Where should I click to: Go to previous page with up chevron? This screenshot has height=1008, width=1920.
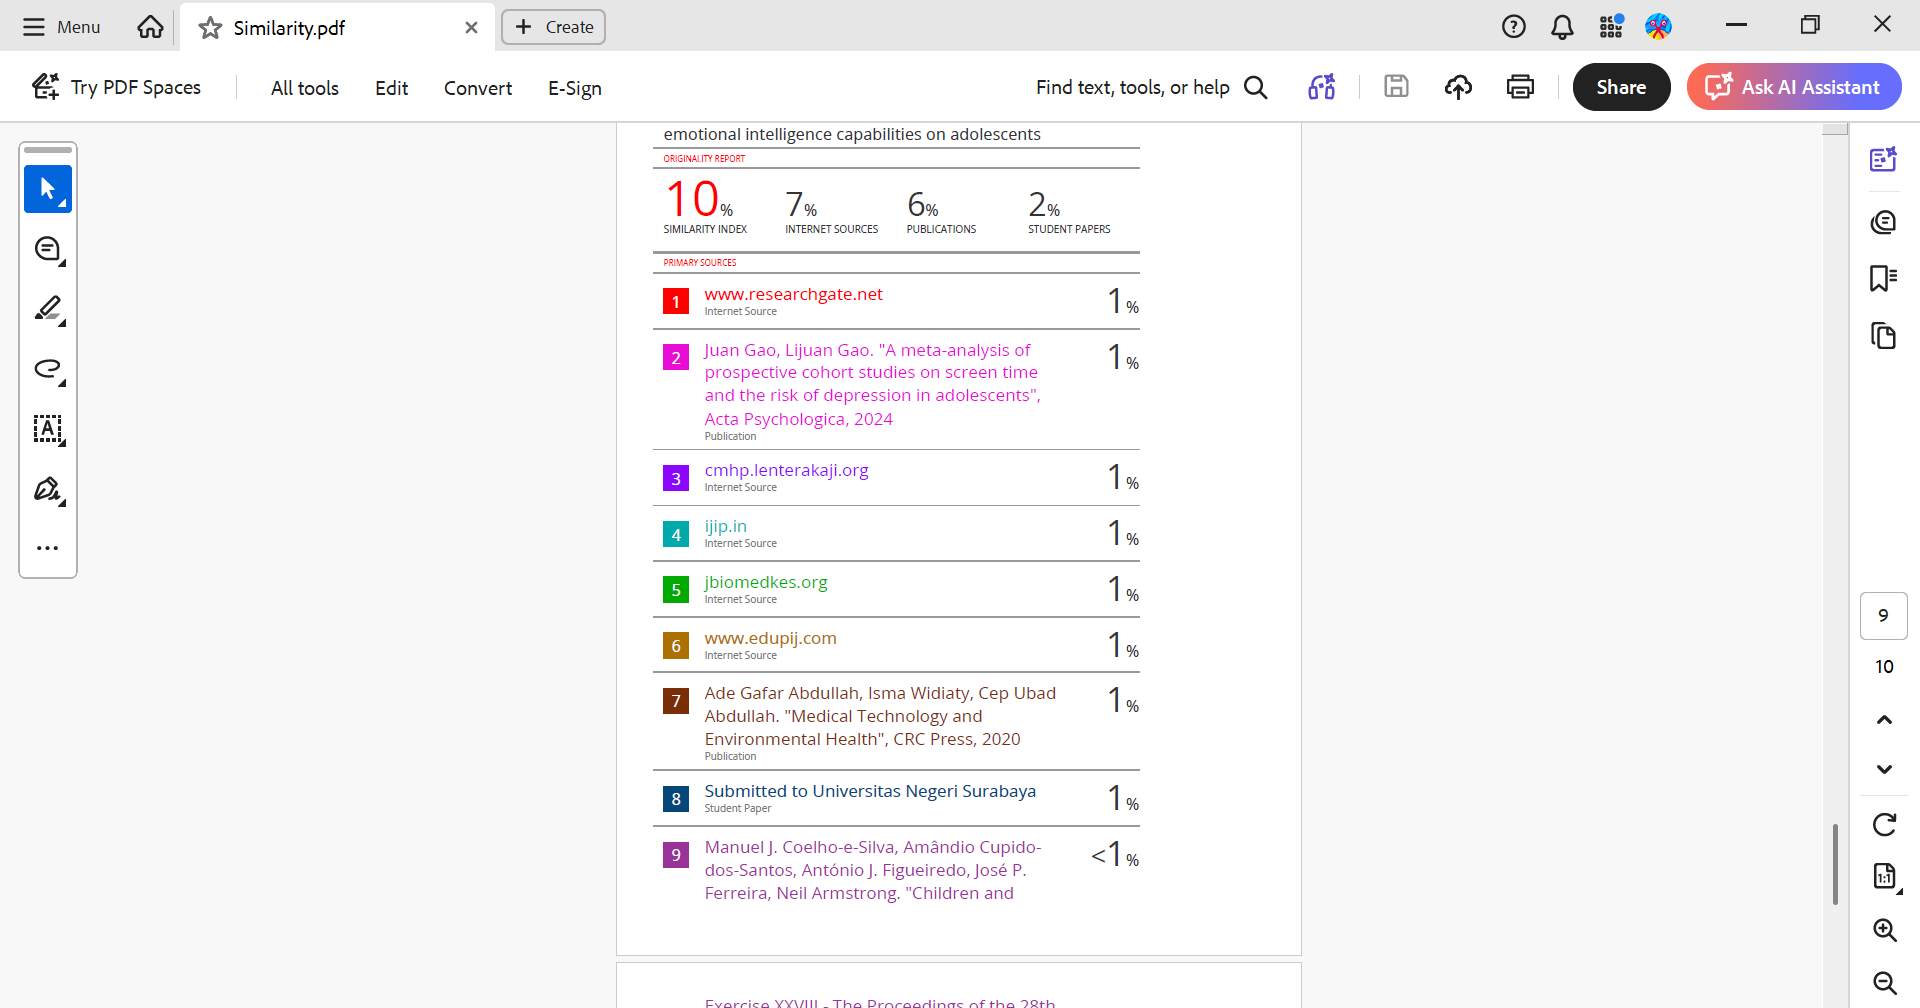coord(1884,719)
